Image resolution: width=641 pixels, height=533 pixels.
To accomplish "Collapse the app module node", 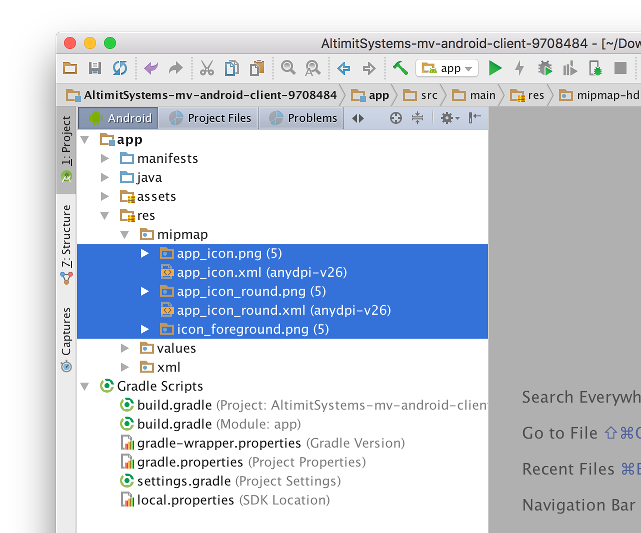I will pos(85,140).
